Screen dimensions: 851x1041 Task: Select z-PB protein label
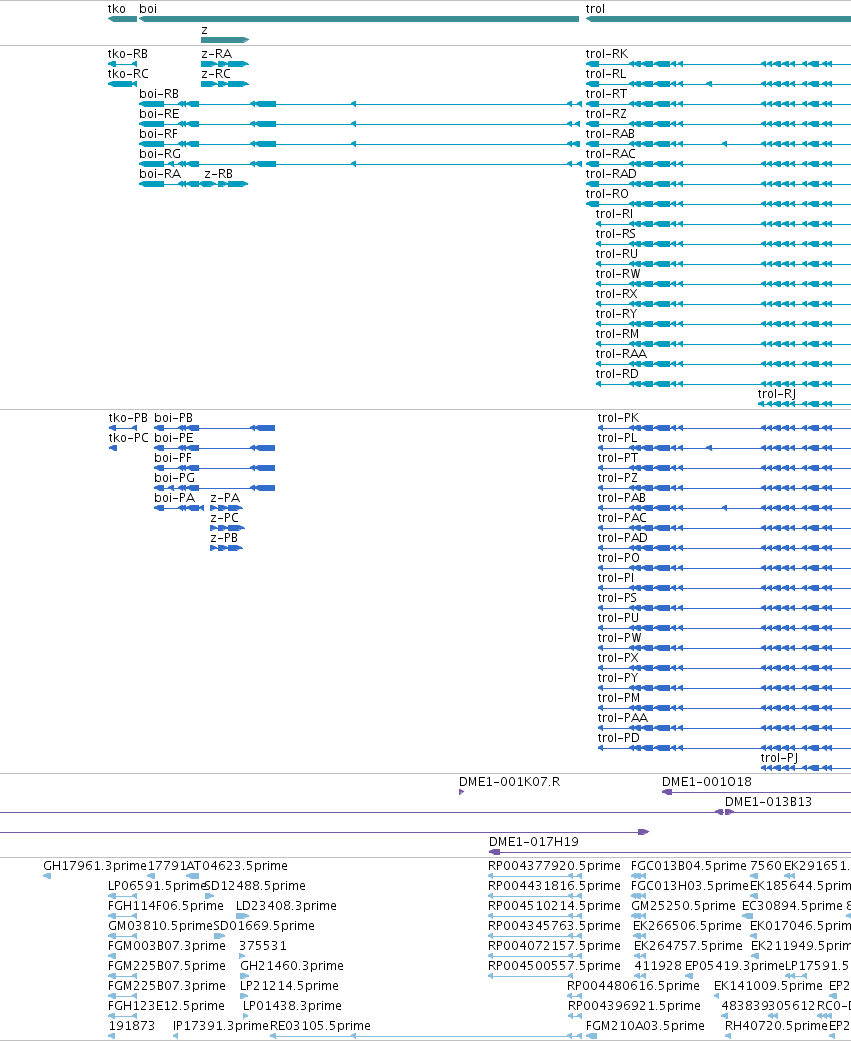[x=224, y=538]
